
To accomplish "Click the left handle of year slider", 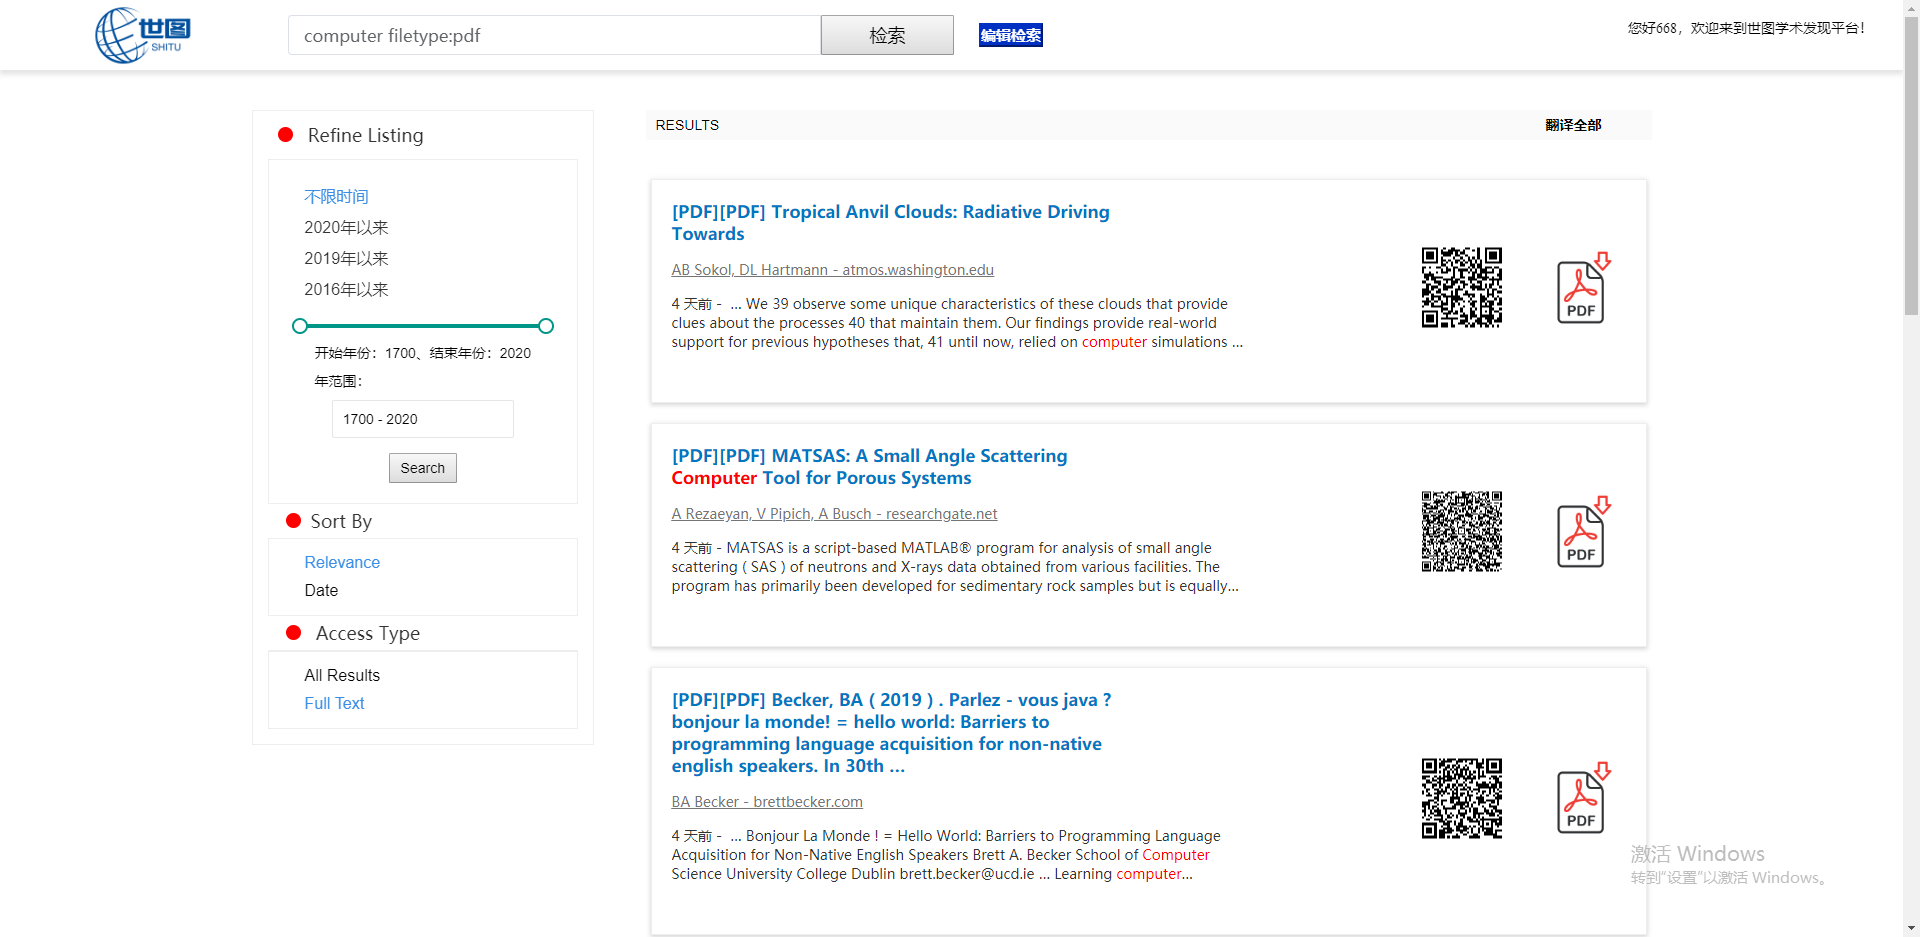I will [x=299, y=326].
